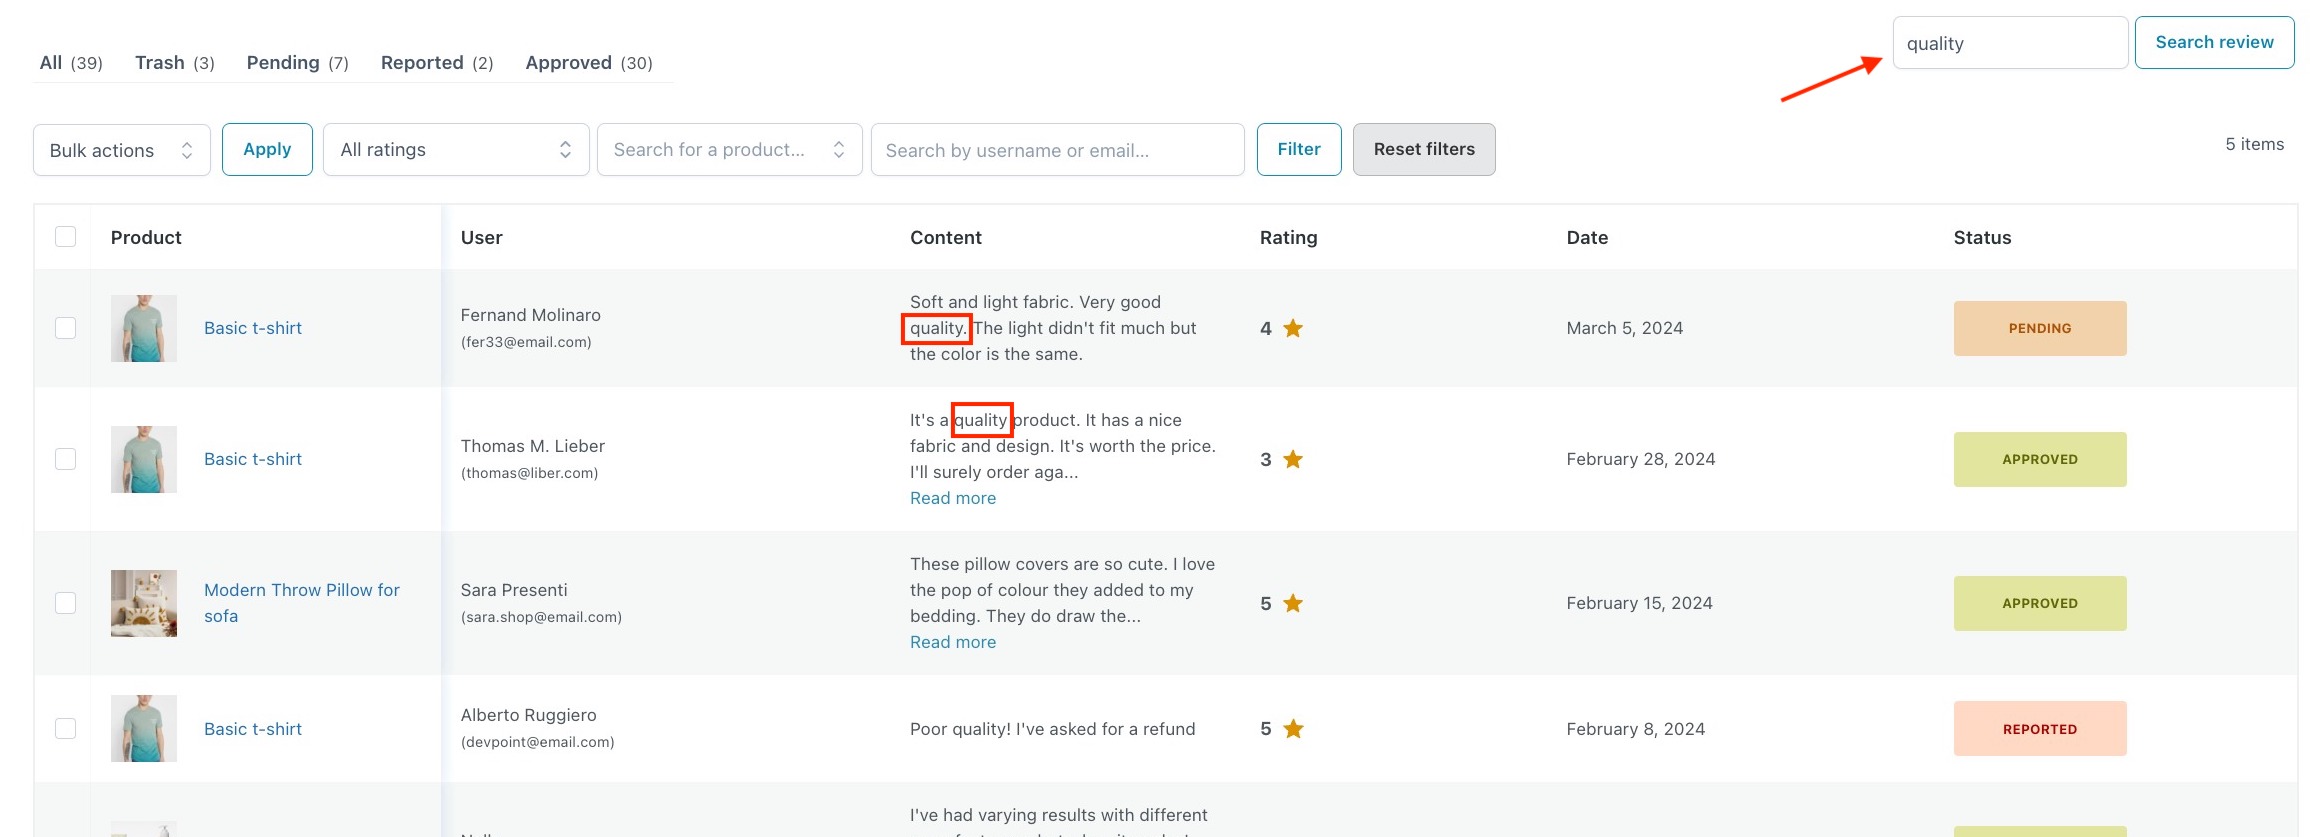Click the email devpoint@email.com

click(537, 742)
